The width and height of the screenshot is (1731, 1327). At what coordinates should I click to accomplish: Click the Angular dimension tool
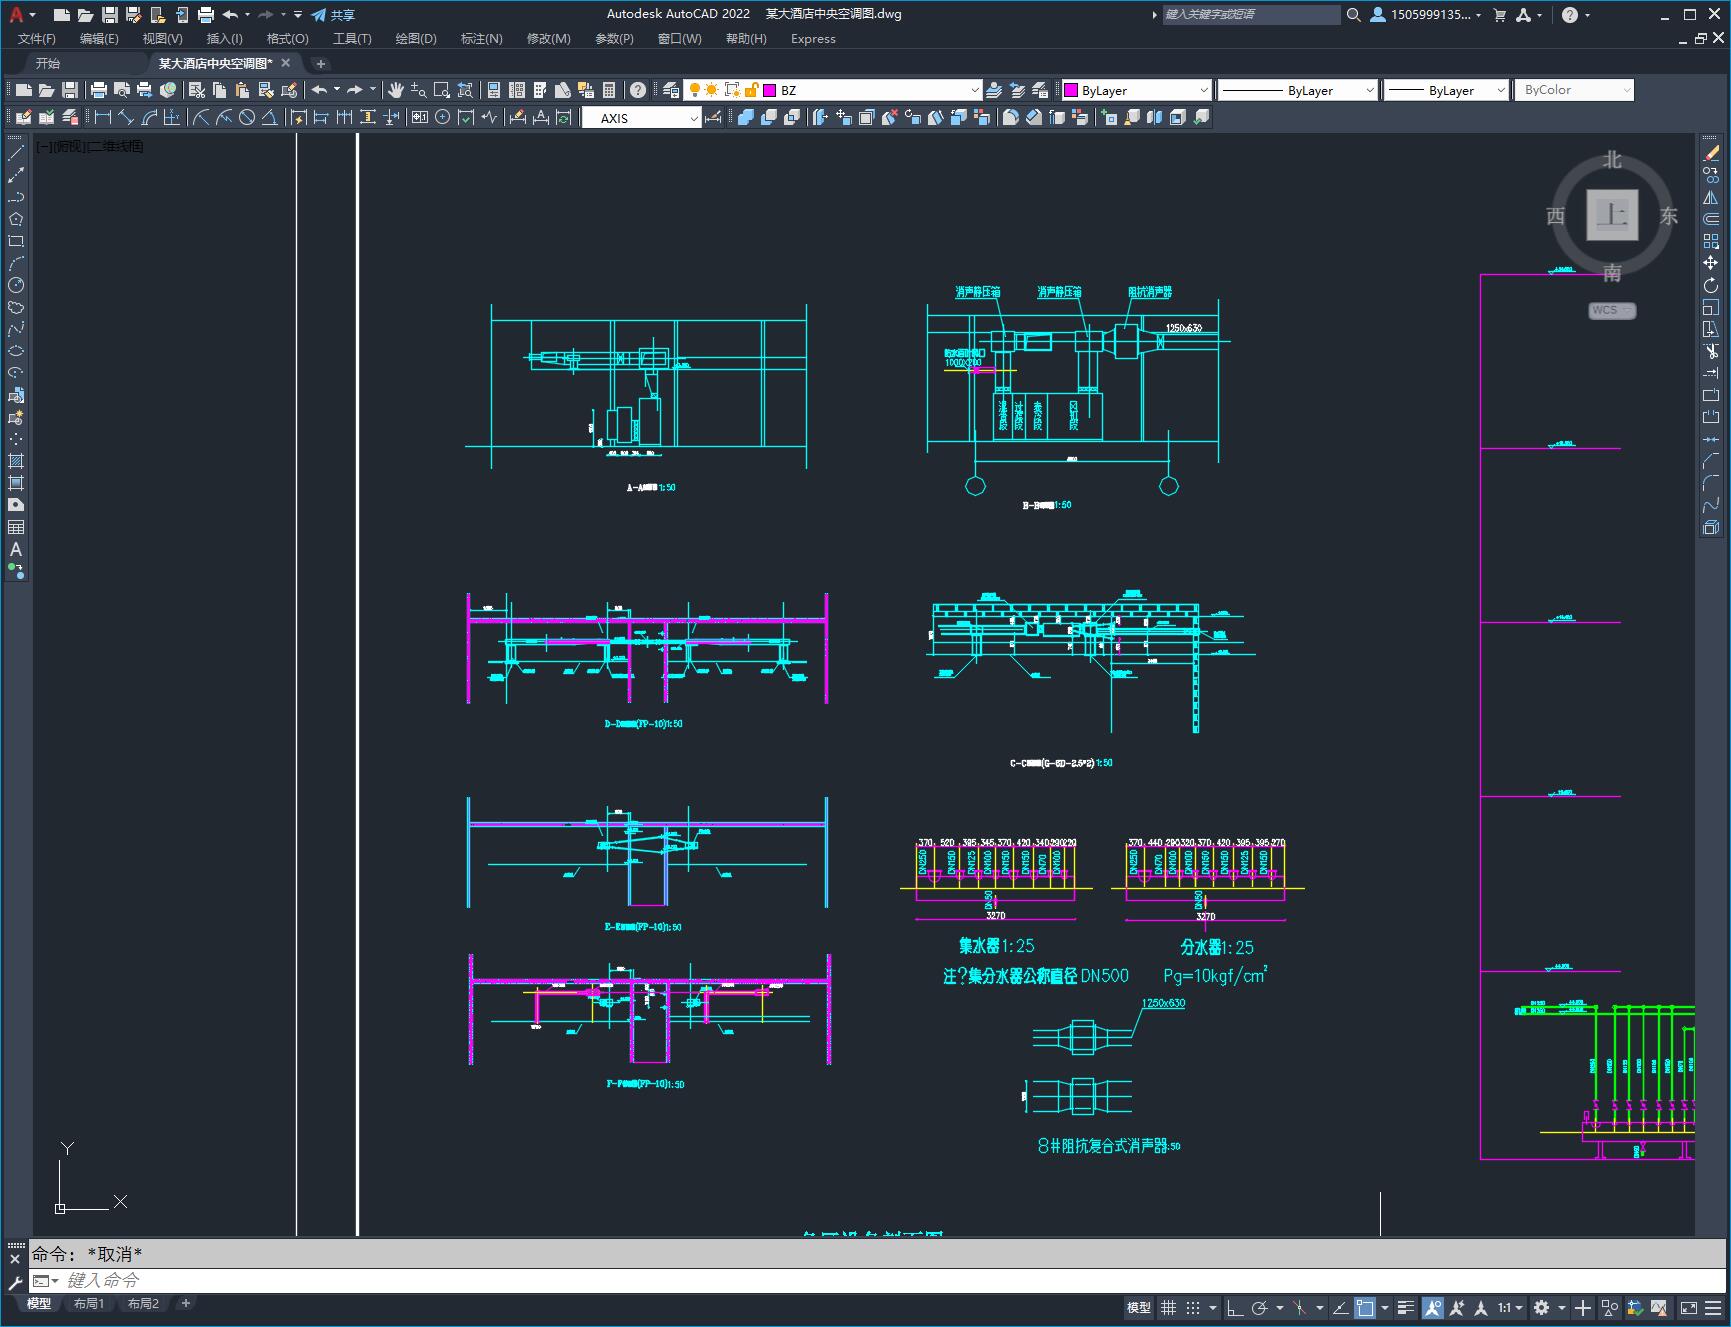[270, 118]
